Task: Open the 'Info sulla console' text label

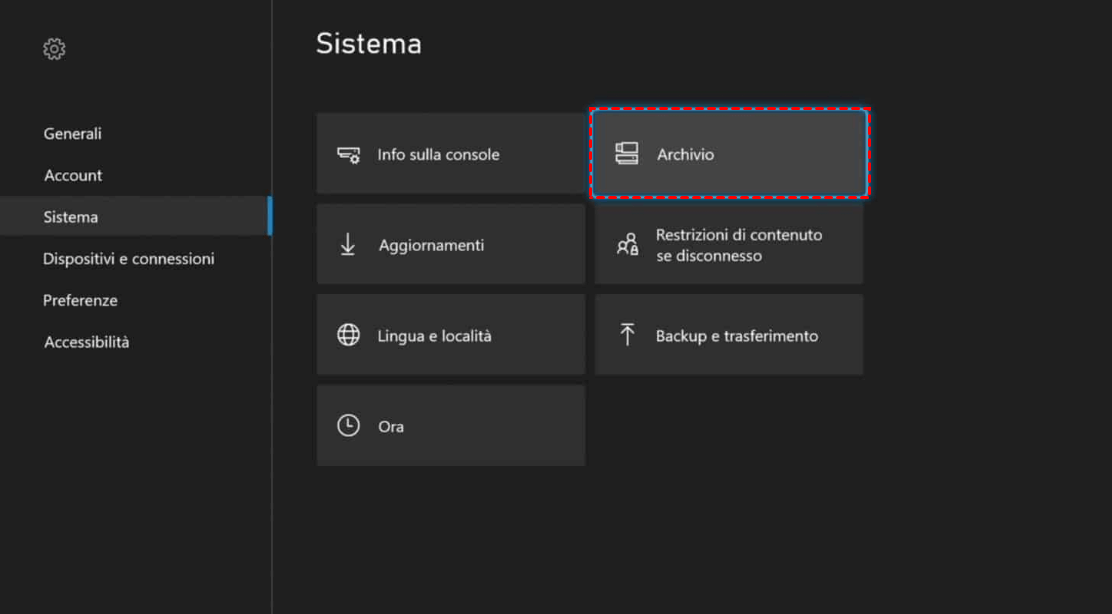Action: tap(438, 155)
